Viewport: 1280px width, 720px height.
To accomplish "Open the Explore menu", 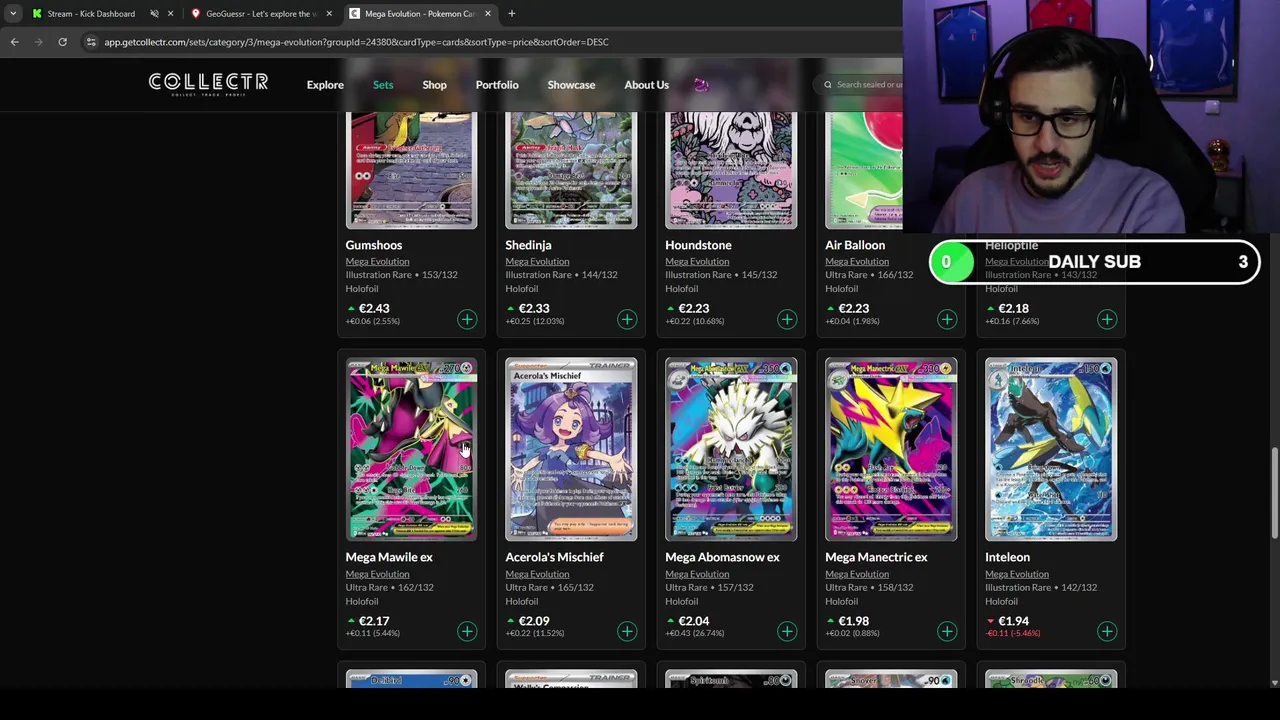I will (325, 85).
